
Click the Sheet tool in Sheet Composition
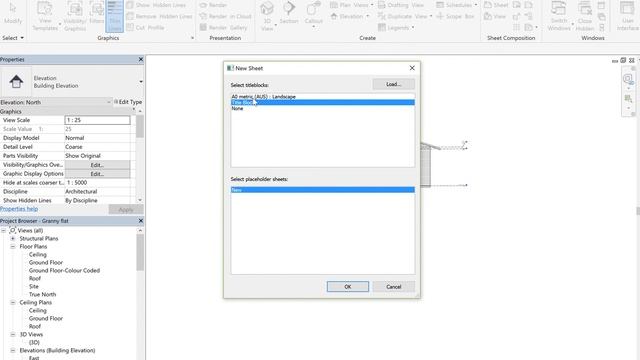tap(496, 5)
